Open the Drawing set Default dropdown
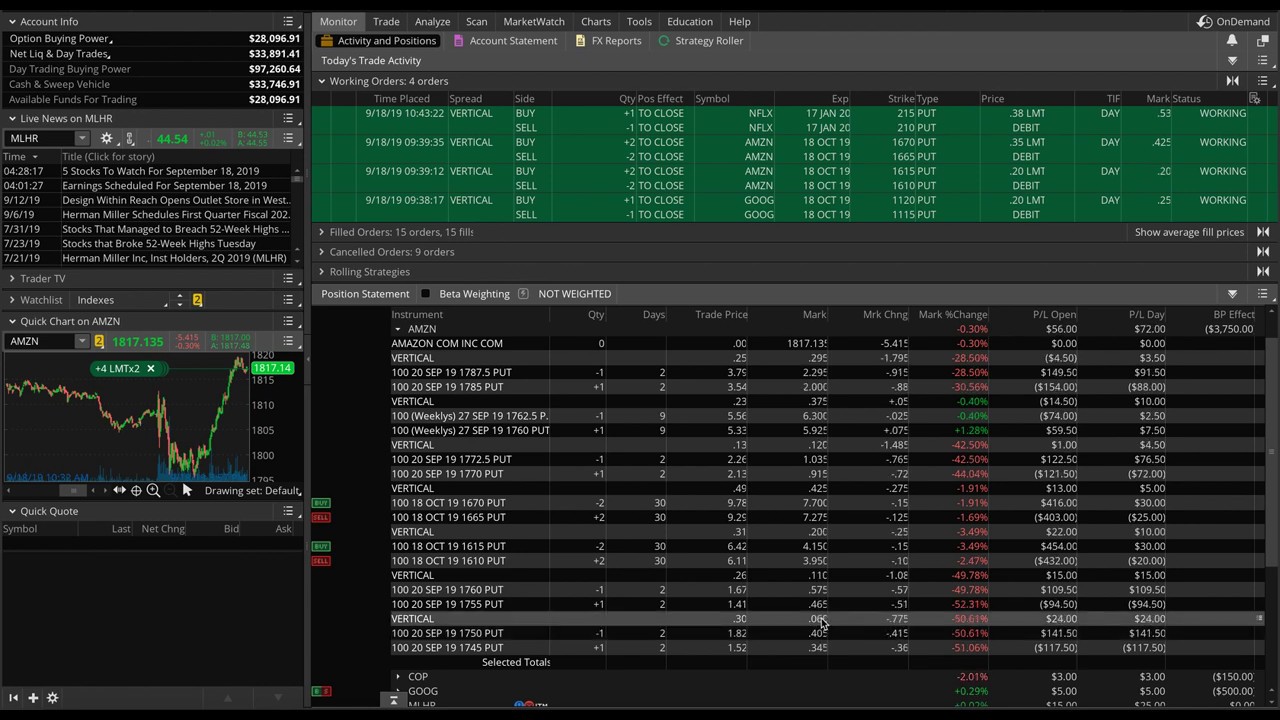1280x720 pixels. (x=252, y=491)
